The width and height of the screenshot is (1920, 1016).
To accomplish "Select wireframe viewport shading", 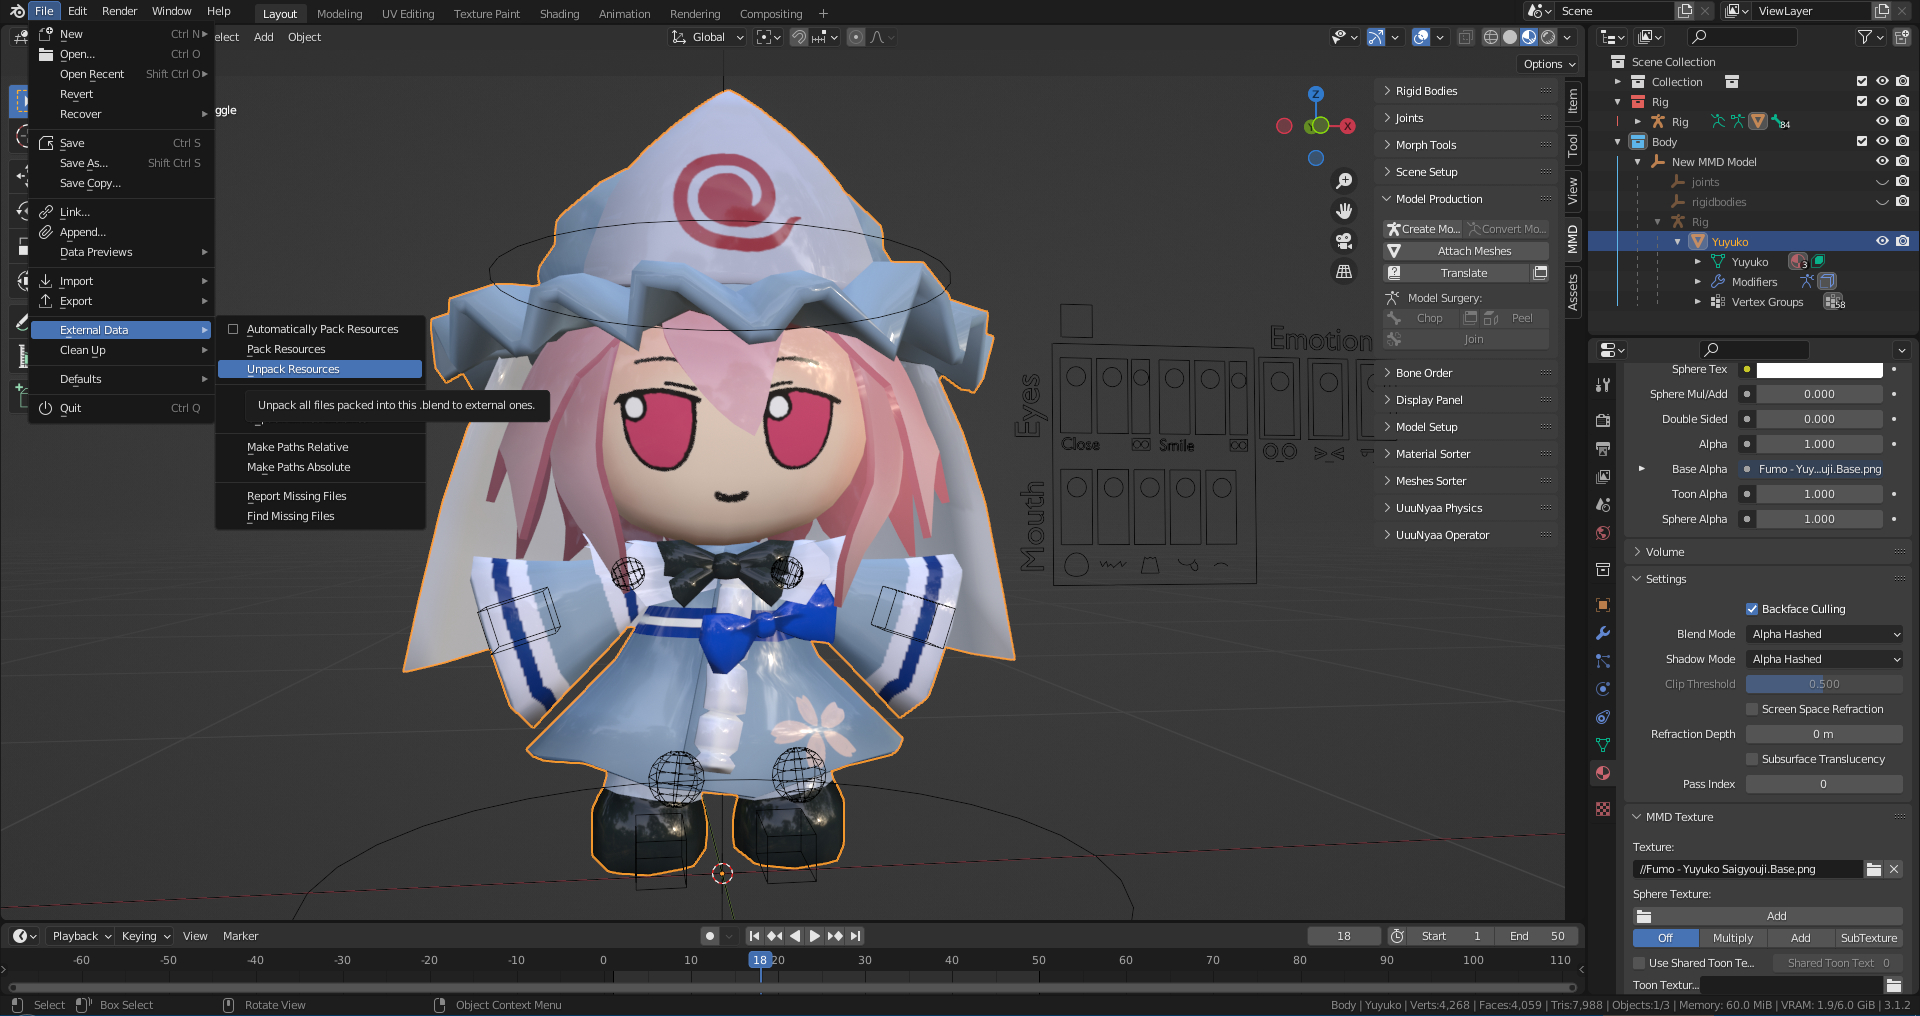I will point(1491,37).
